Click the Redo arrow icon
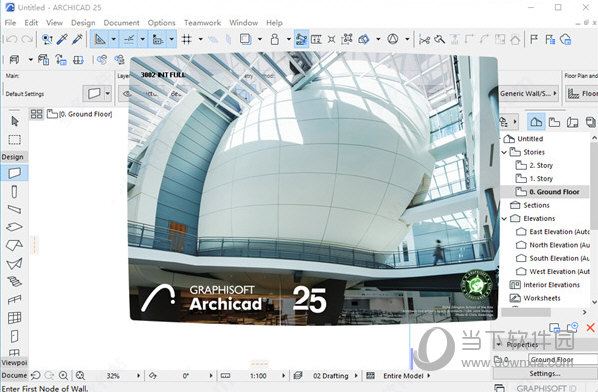 point(27,39)
